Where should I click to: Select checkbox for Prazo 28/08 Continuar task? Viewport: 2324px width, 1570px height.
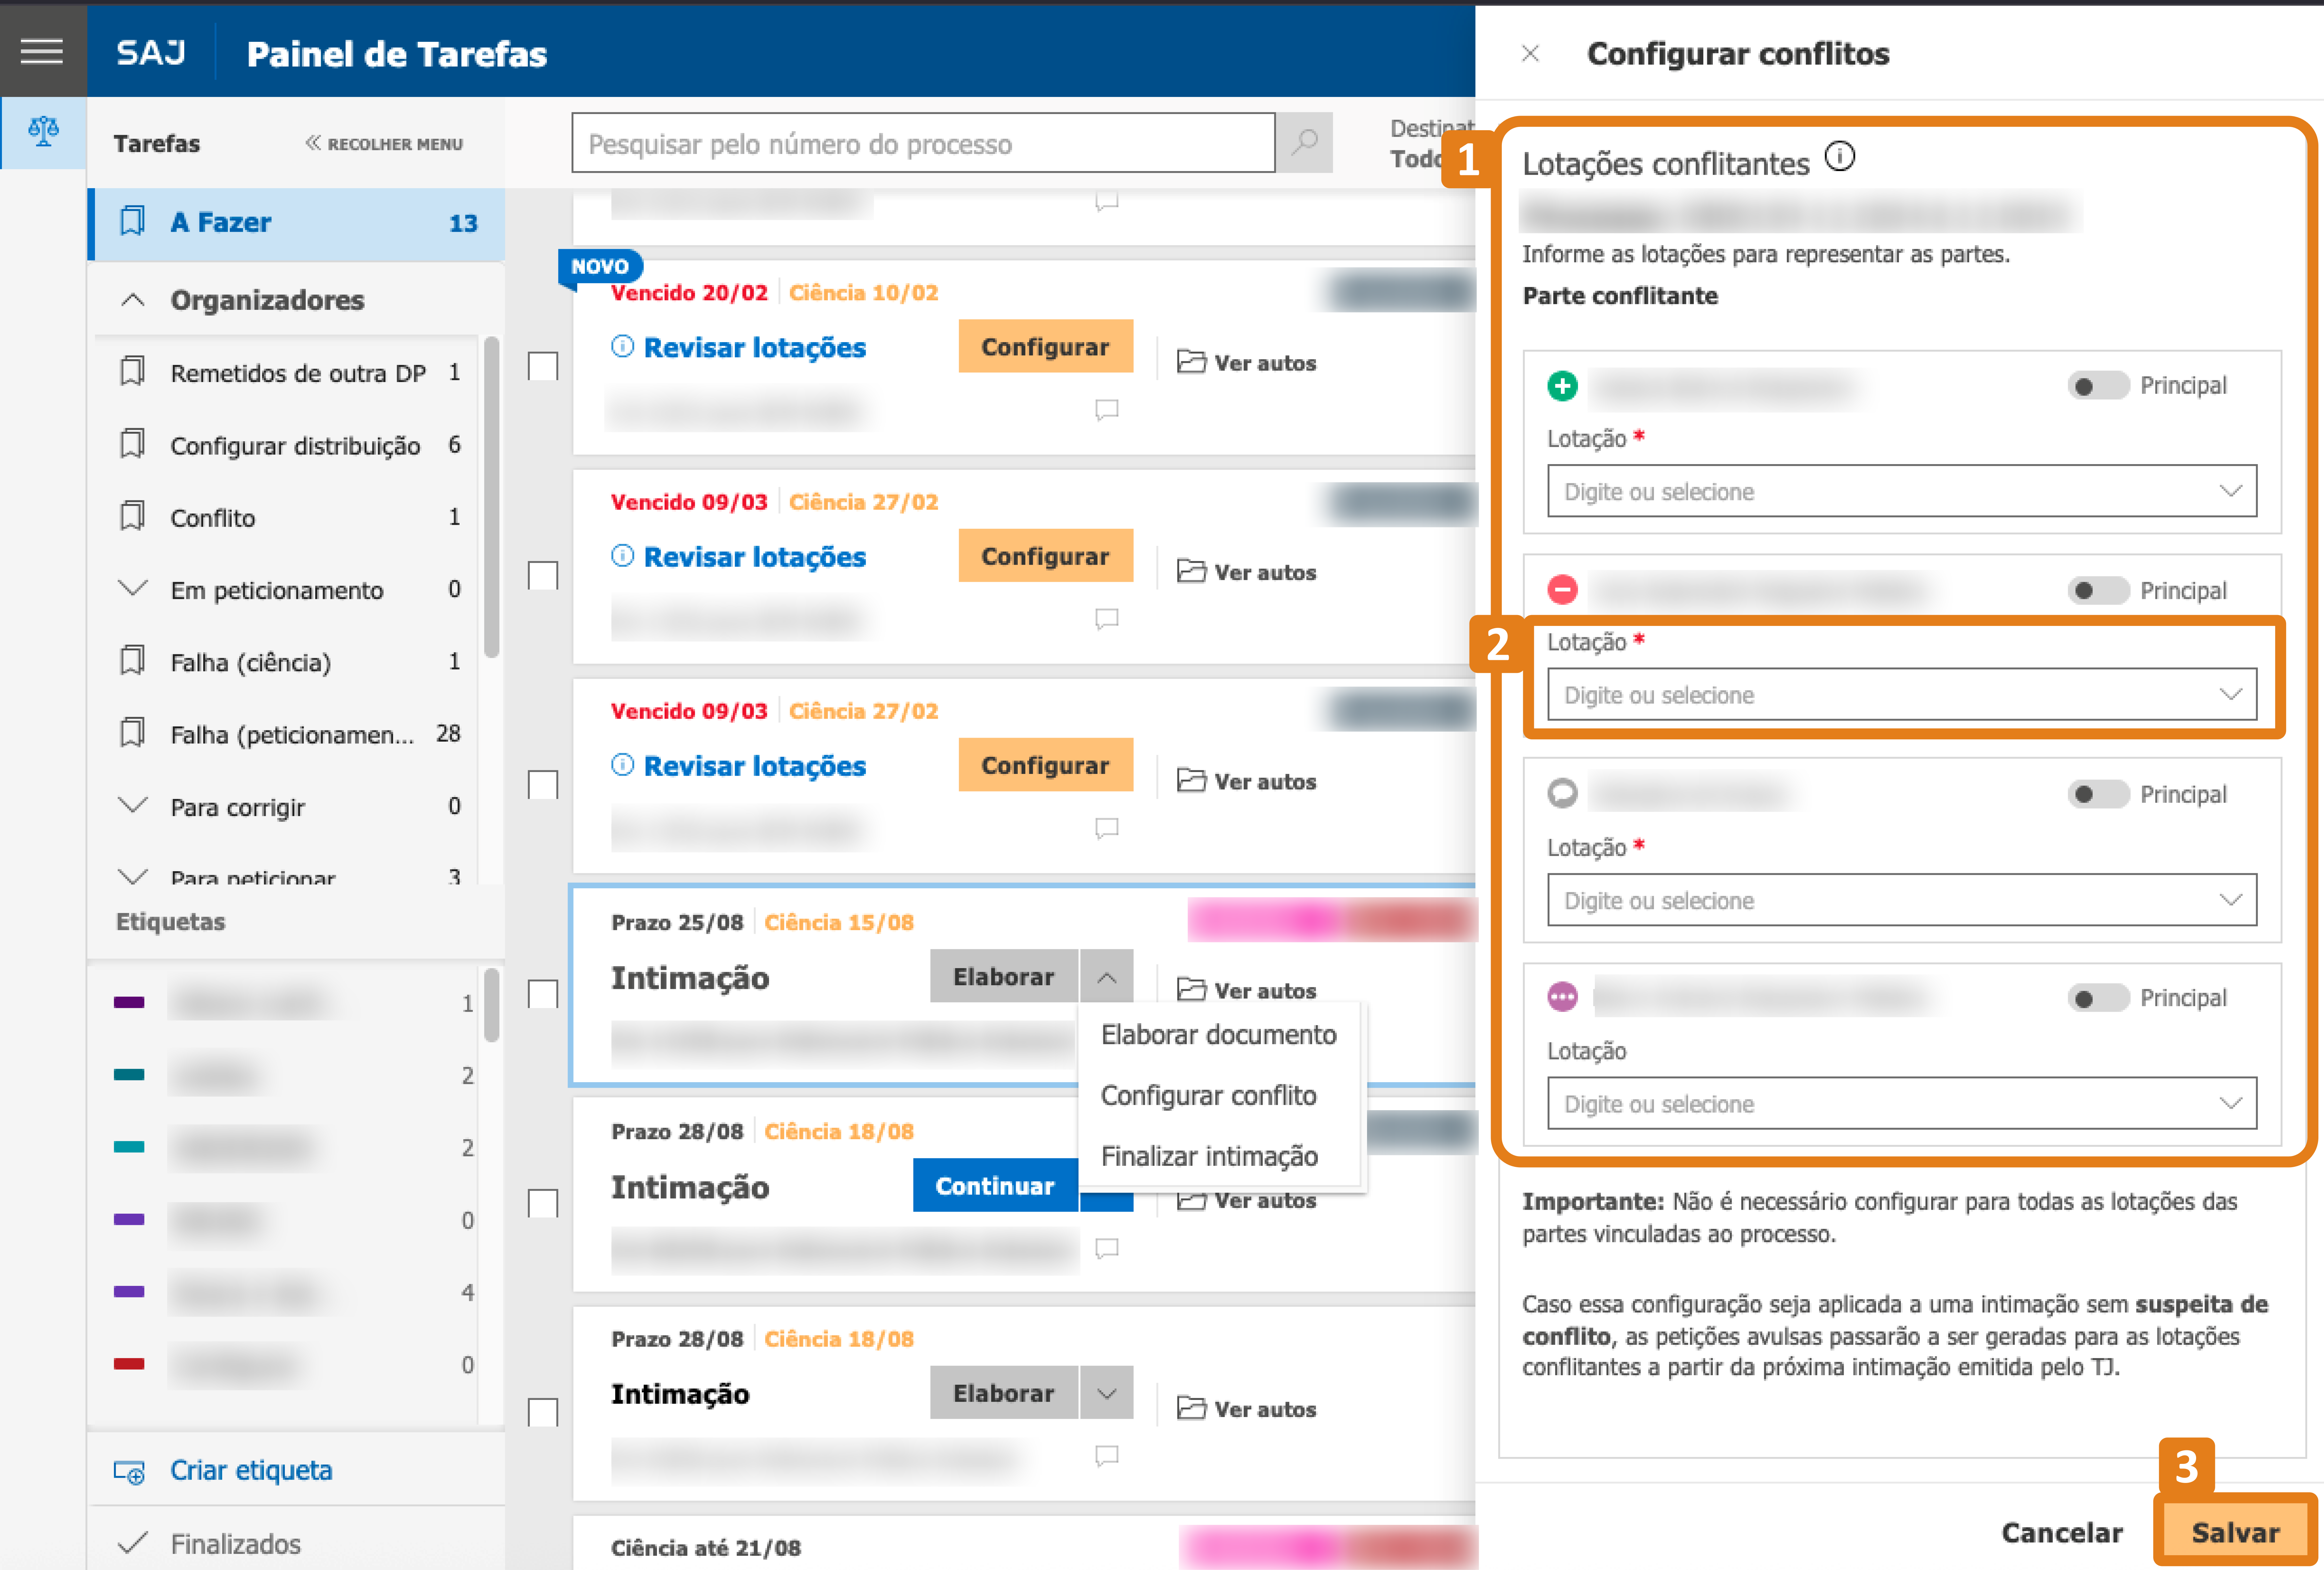pyautogui.click(x=543, y=1203)
